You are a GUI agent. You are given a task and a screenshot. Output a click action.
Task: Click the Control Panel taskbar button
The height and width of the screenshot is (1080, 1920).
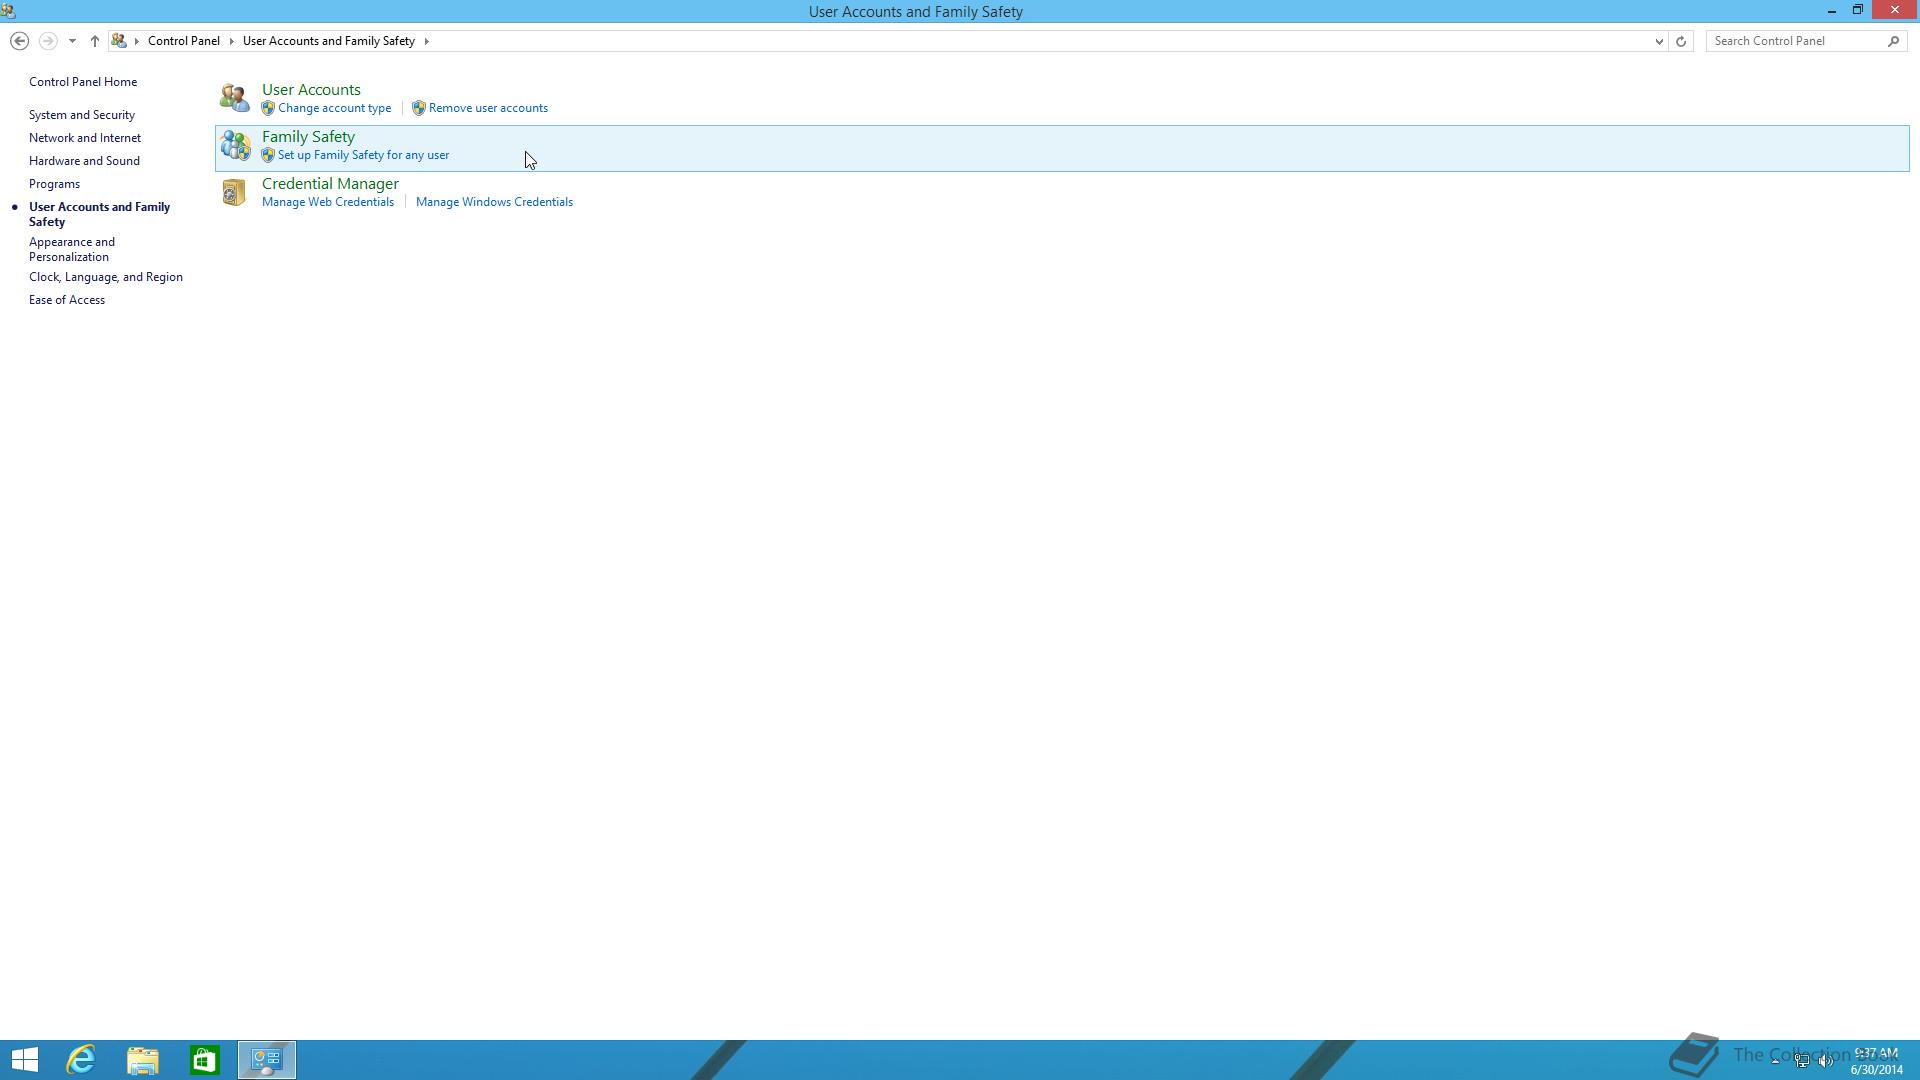pyautogui.click(x=267, y=1060)
